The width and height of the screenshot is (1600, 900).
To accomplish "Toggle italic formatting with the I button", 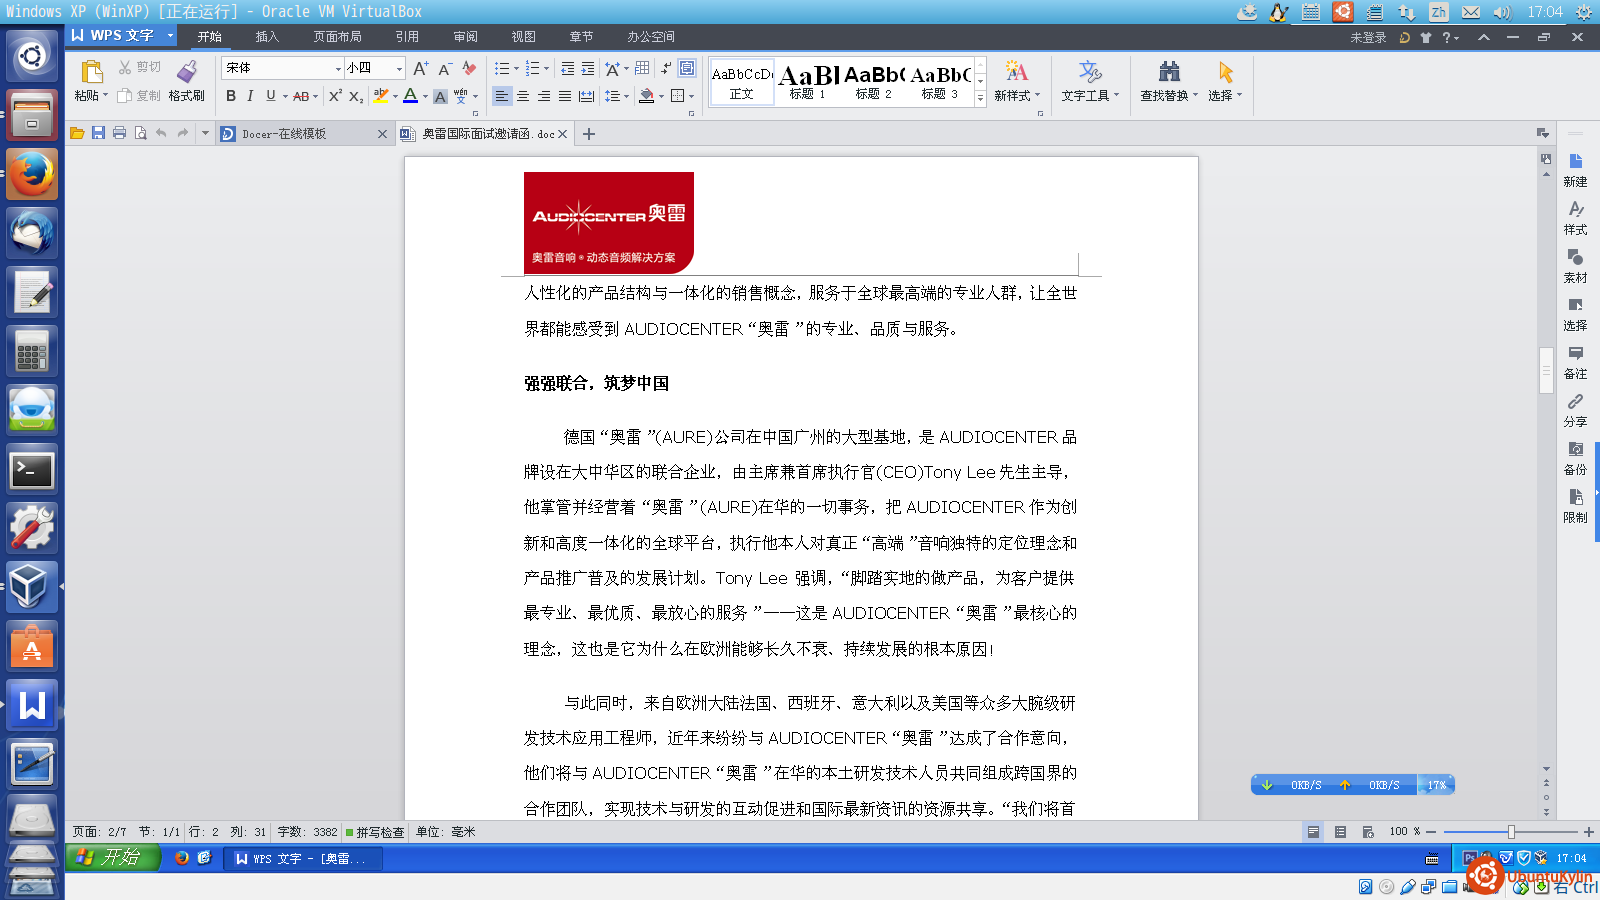I will coord(250,96).
